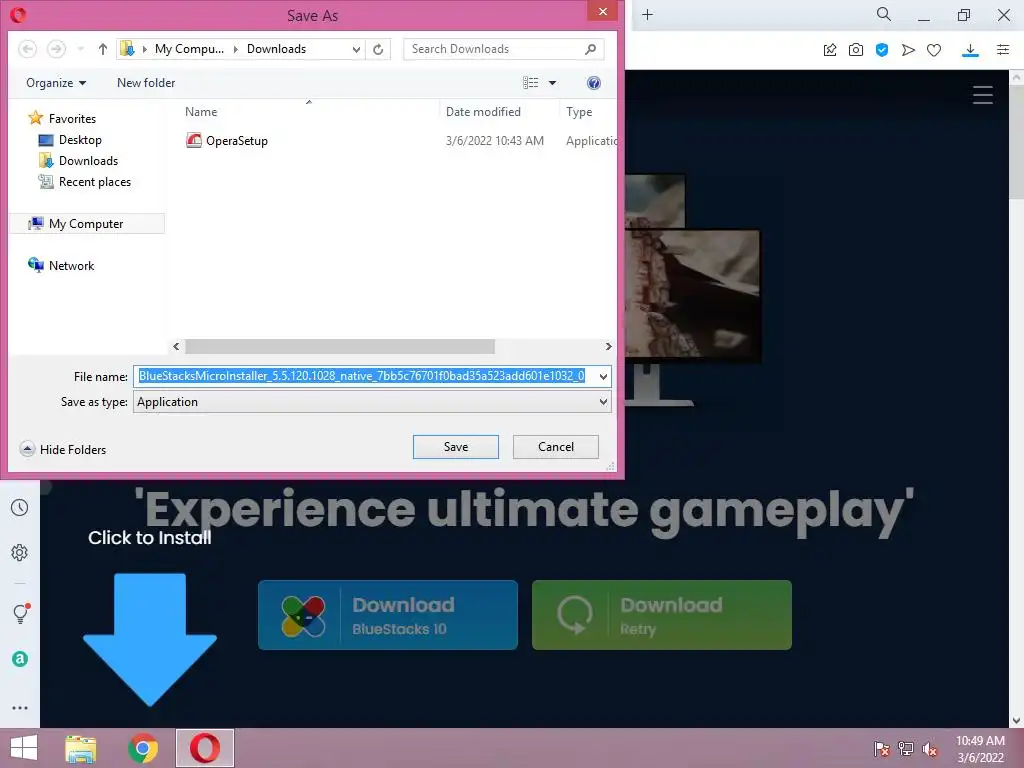Open Opera downloads icon
This screenshot has width=1024, height=768.
click(970, 50)
